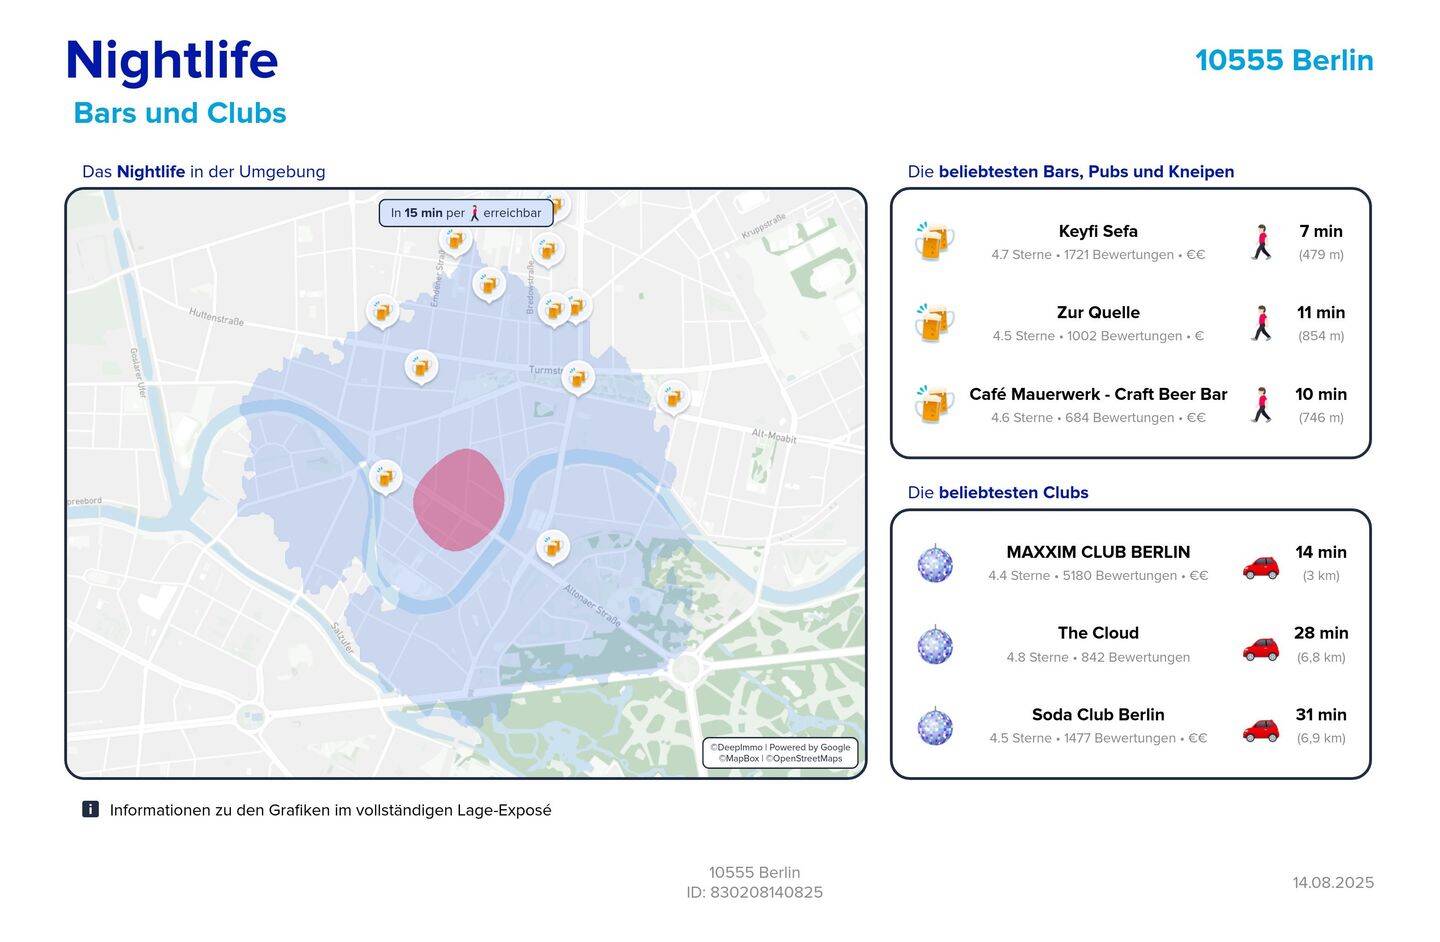Click the disco ball icon beside The Cloud
Image resolution: width=1440 pixels, height=942 pixels.
coord(935,645)
